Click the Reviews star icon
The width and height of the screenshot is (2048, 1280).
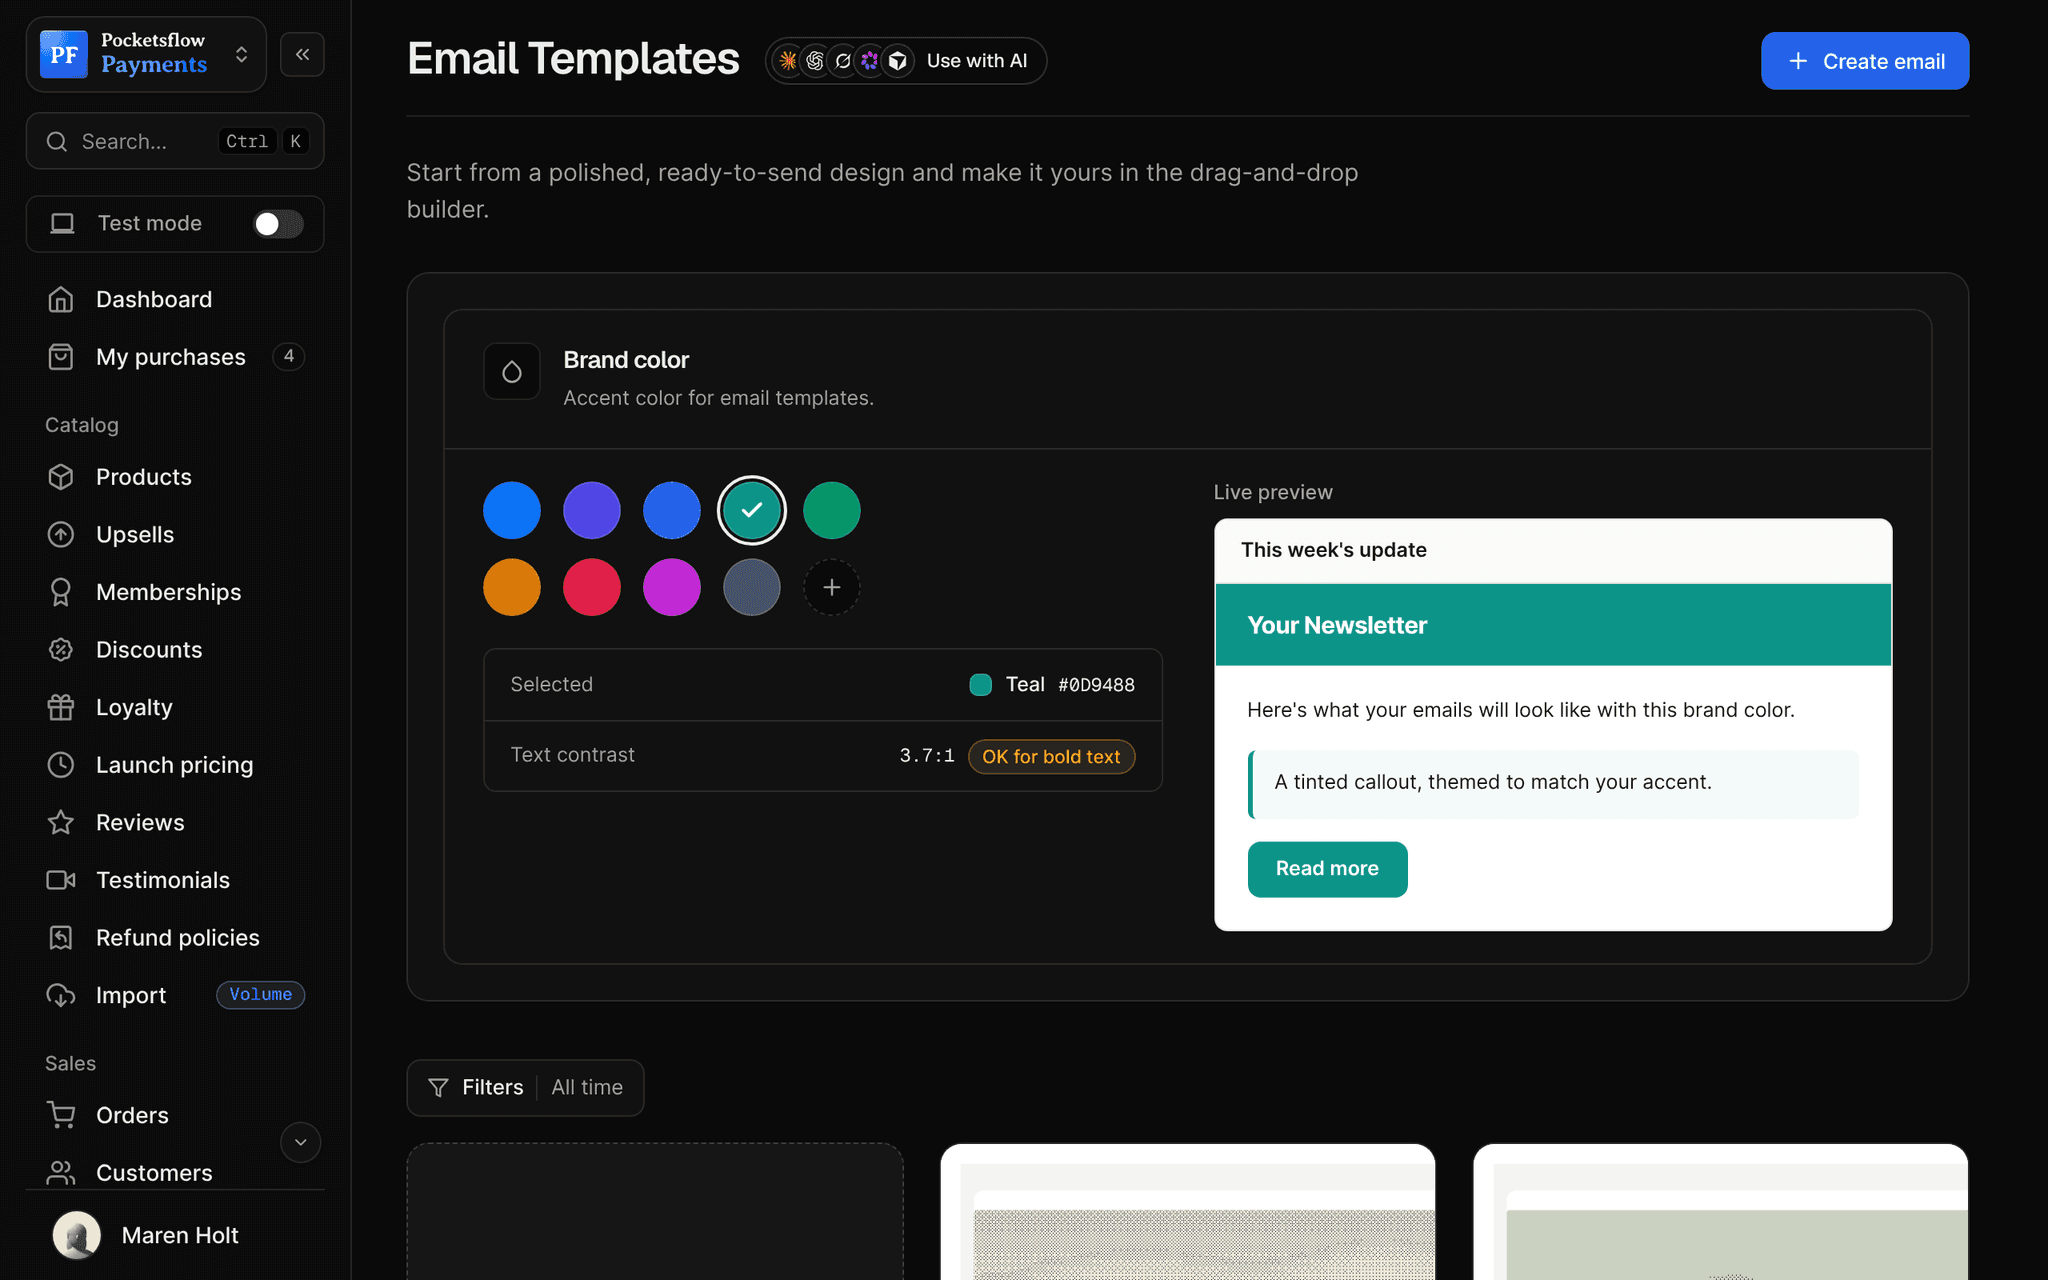61,822
